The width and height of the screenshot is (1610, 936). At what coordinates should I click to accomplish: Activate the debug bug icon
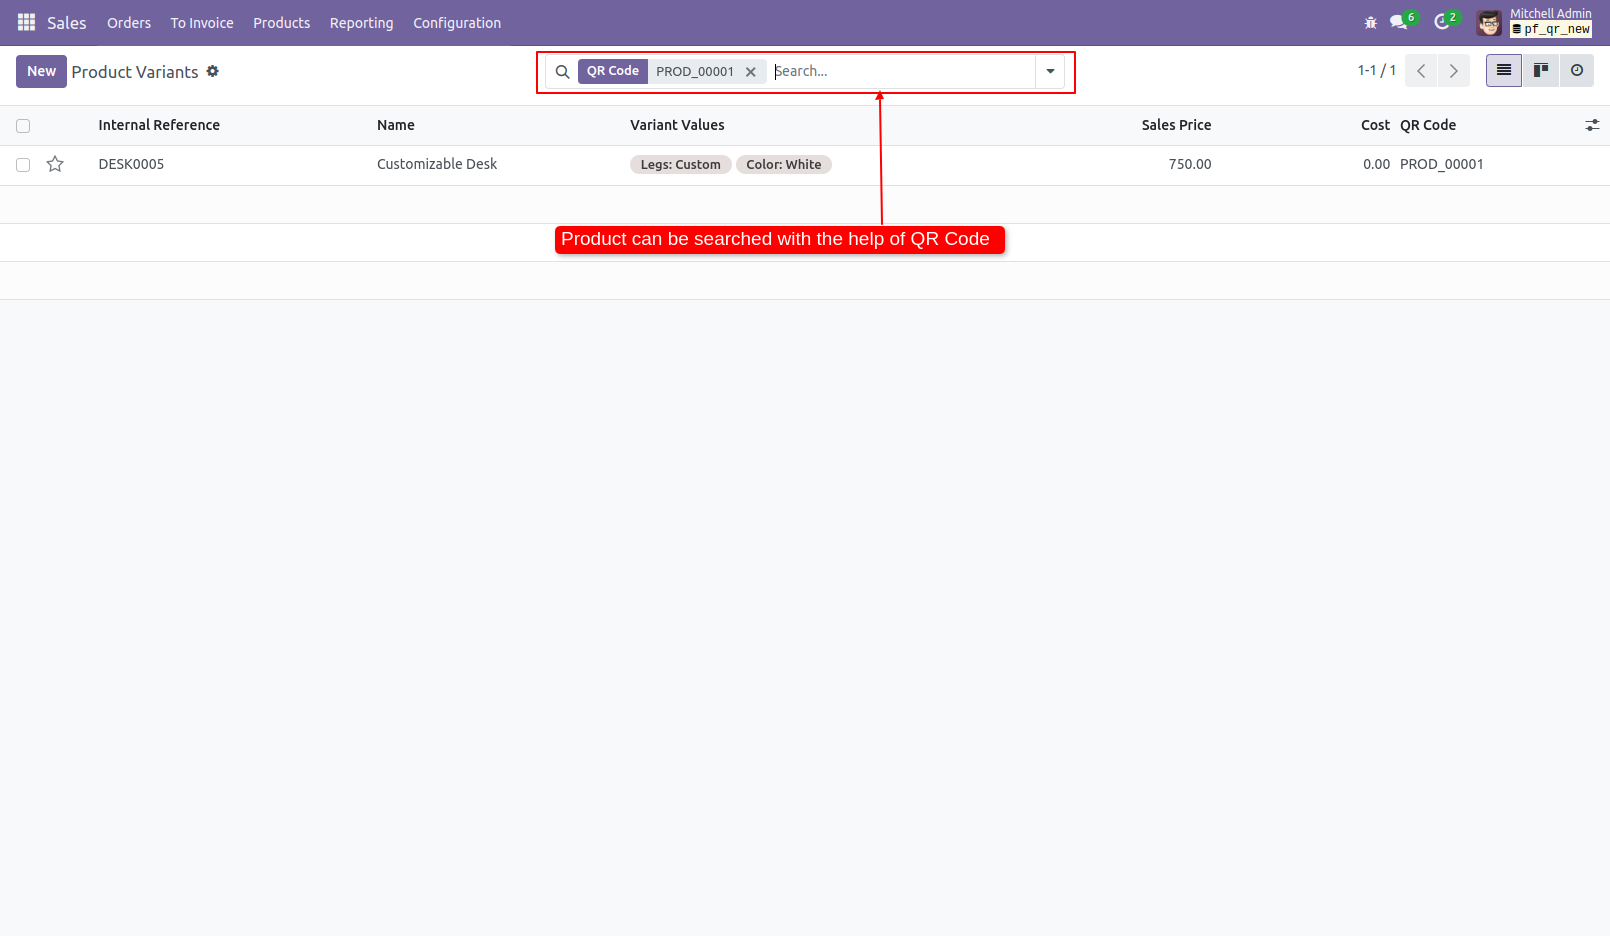coord(1370,21)
